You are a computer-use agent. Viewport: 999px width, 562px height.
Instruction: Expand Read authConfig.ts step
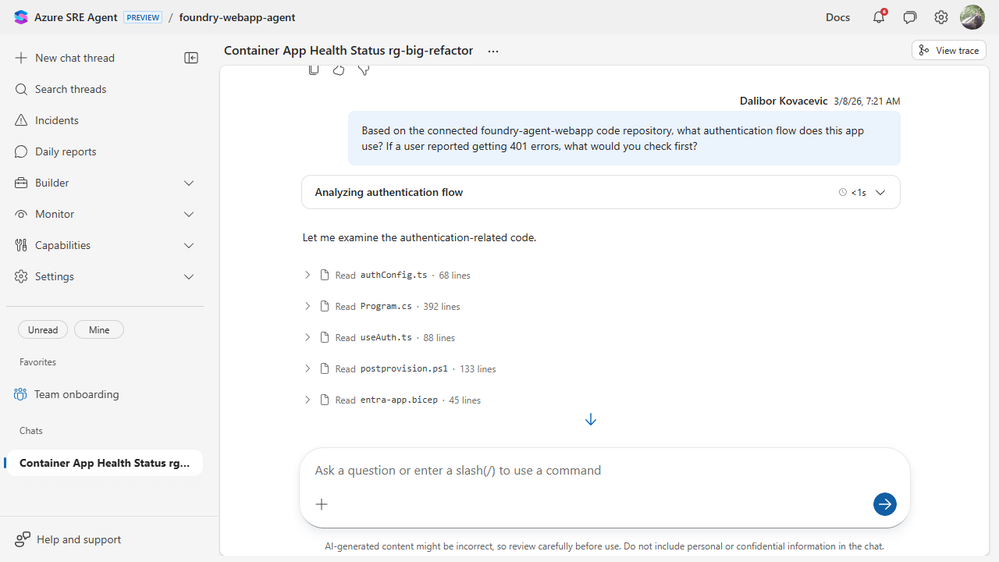point(307,275)
